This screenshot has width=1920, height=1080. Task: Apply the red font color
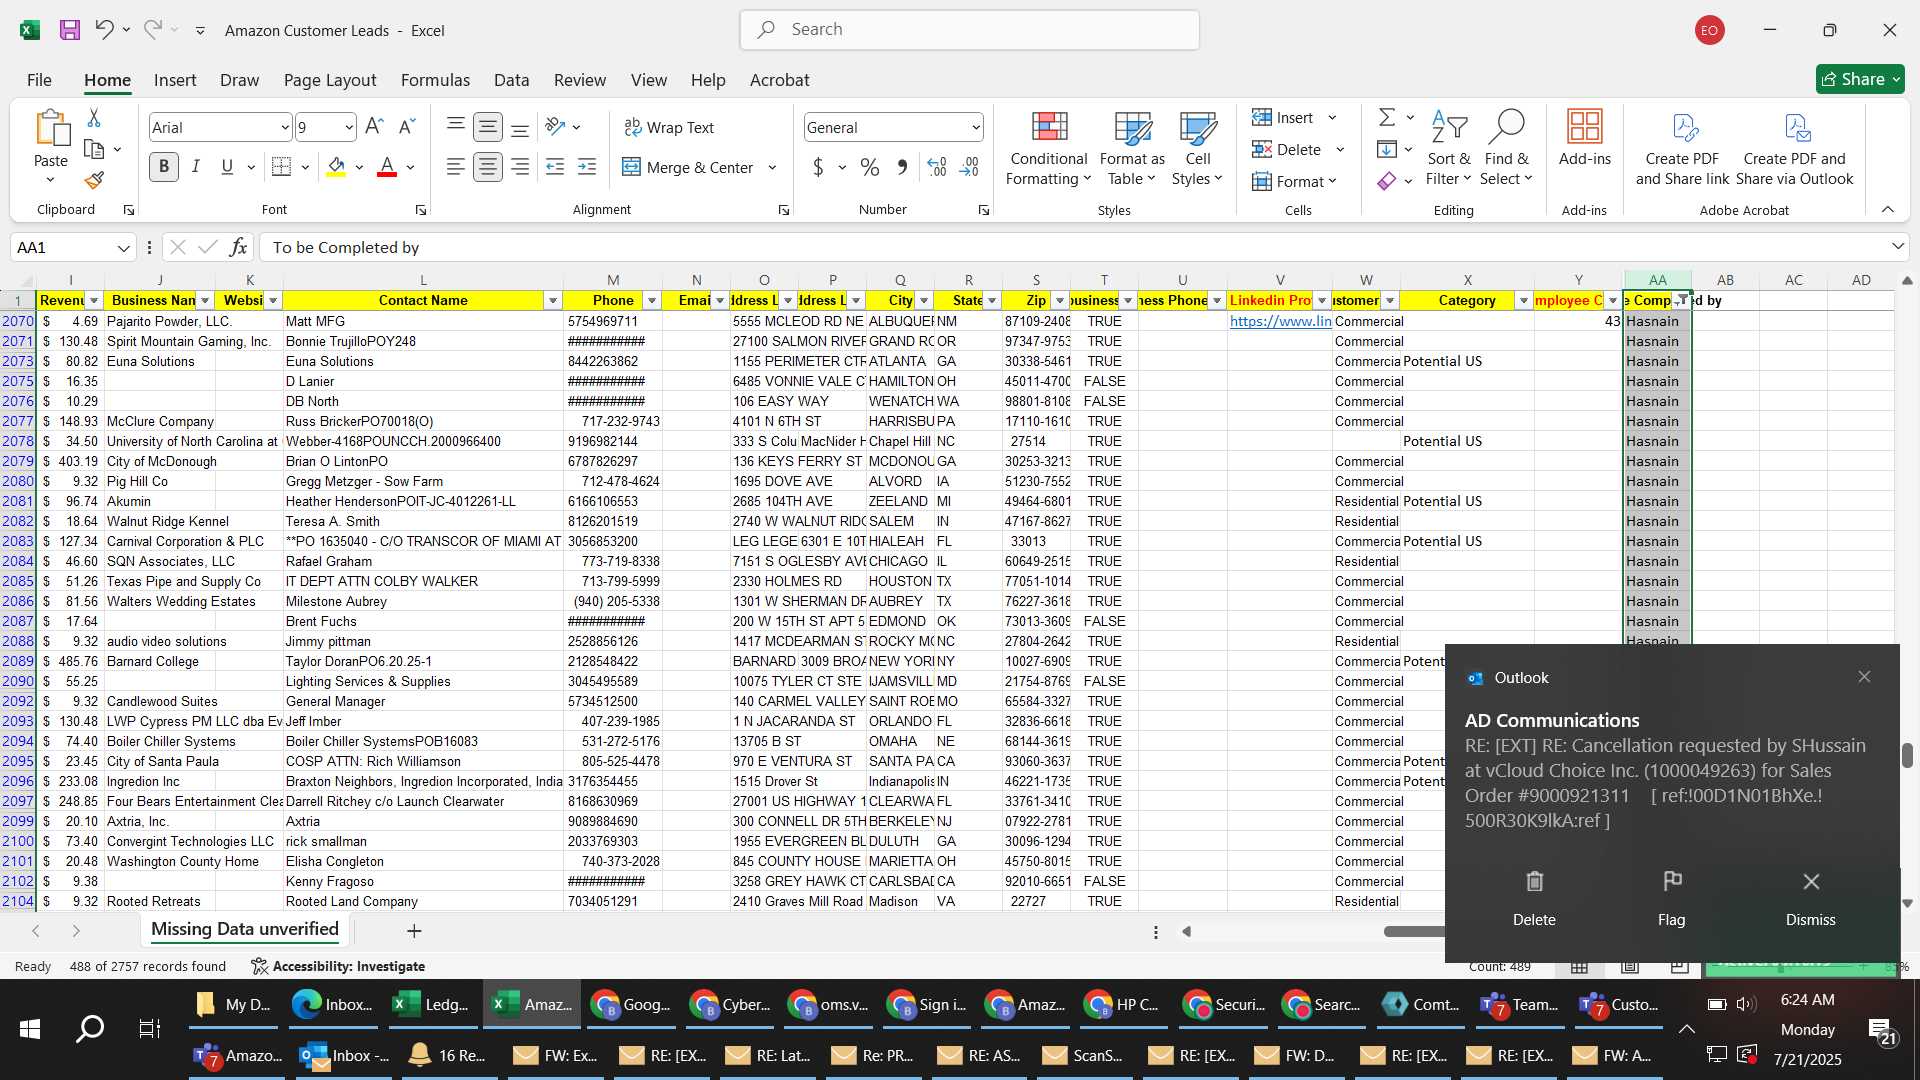point(387,167)
